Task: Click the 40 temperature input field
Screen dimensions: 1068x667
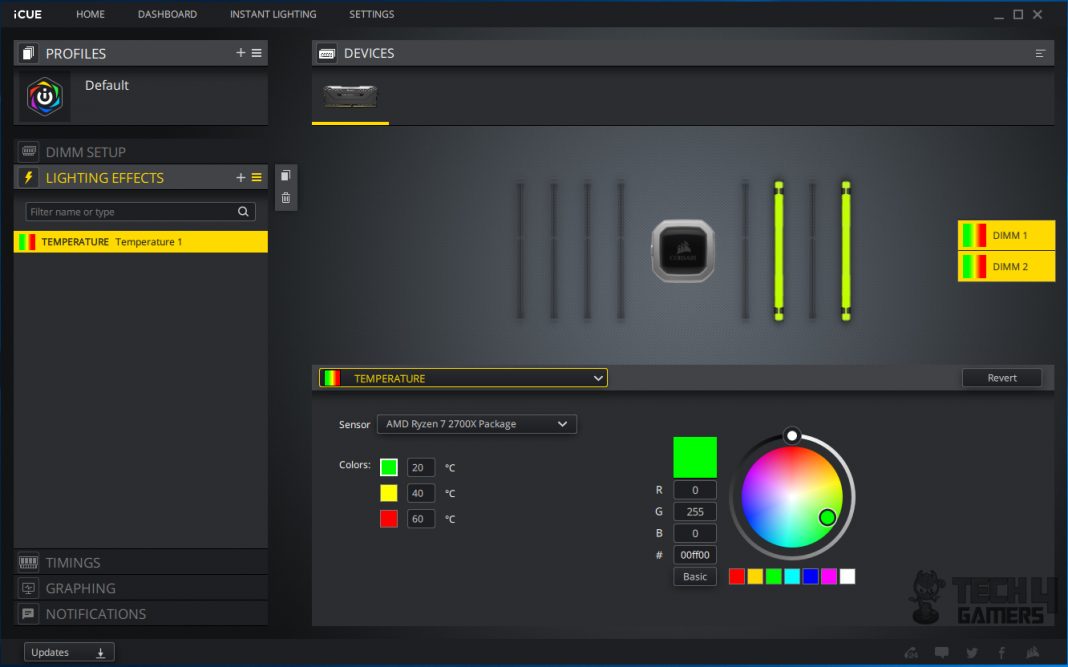Action: pos(421,493)
